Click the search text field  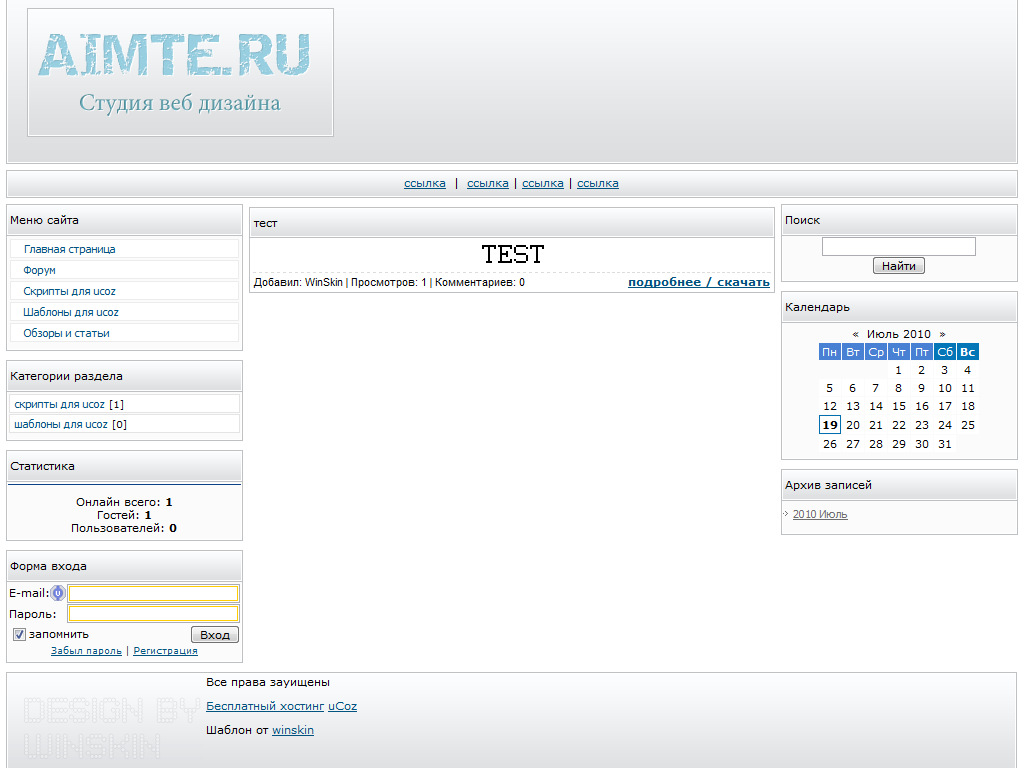[x=898, y=246]
